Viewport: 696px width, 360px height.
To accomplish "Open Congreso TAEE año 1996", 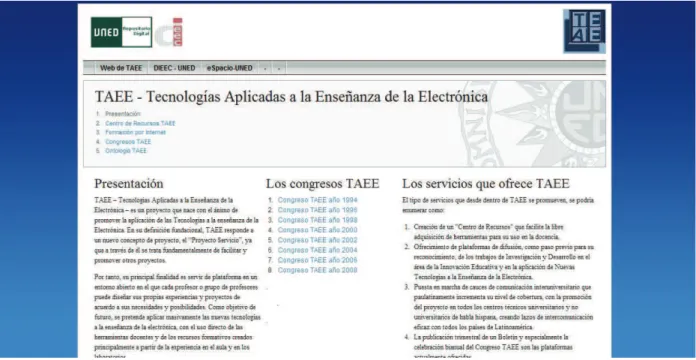I will point(317,210).
